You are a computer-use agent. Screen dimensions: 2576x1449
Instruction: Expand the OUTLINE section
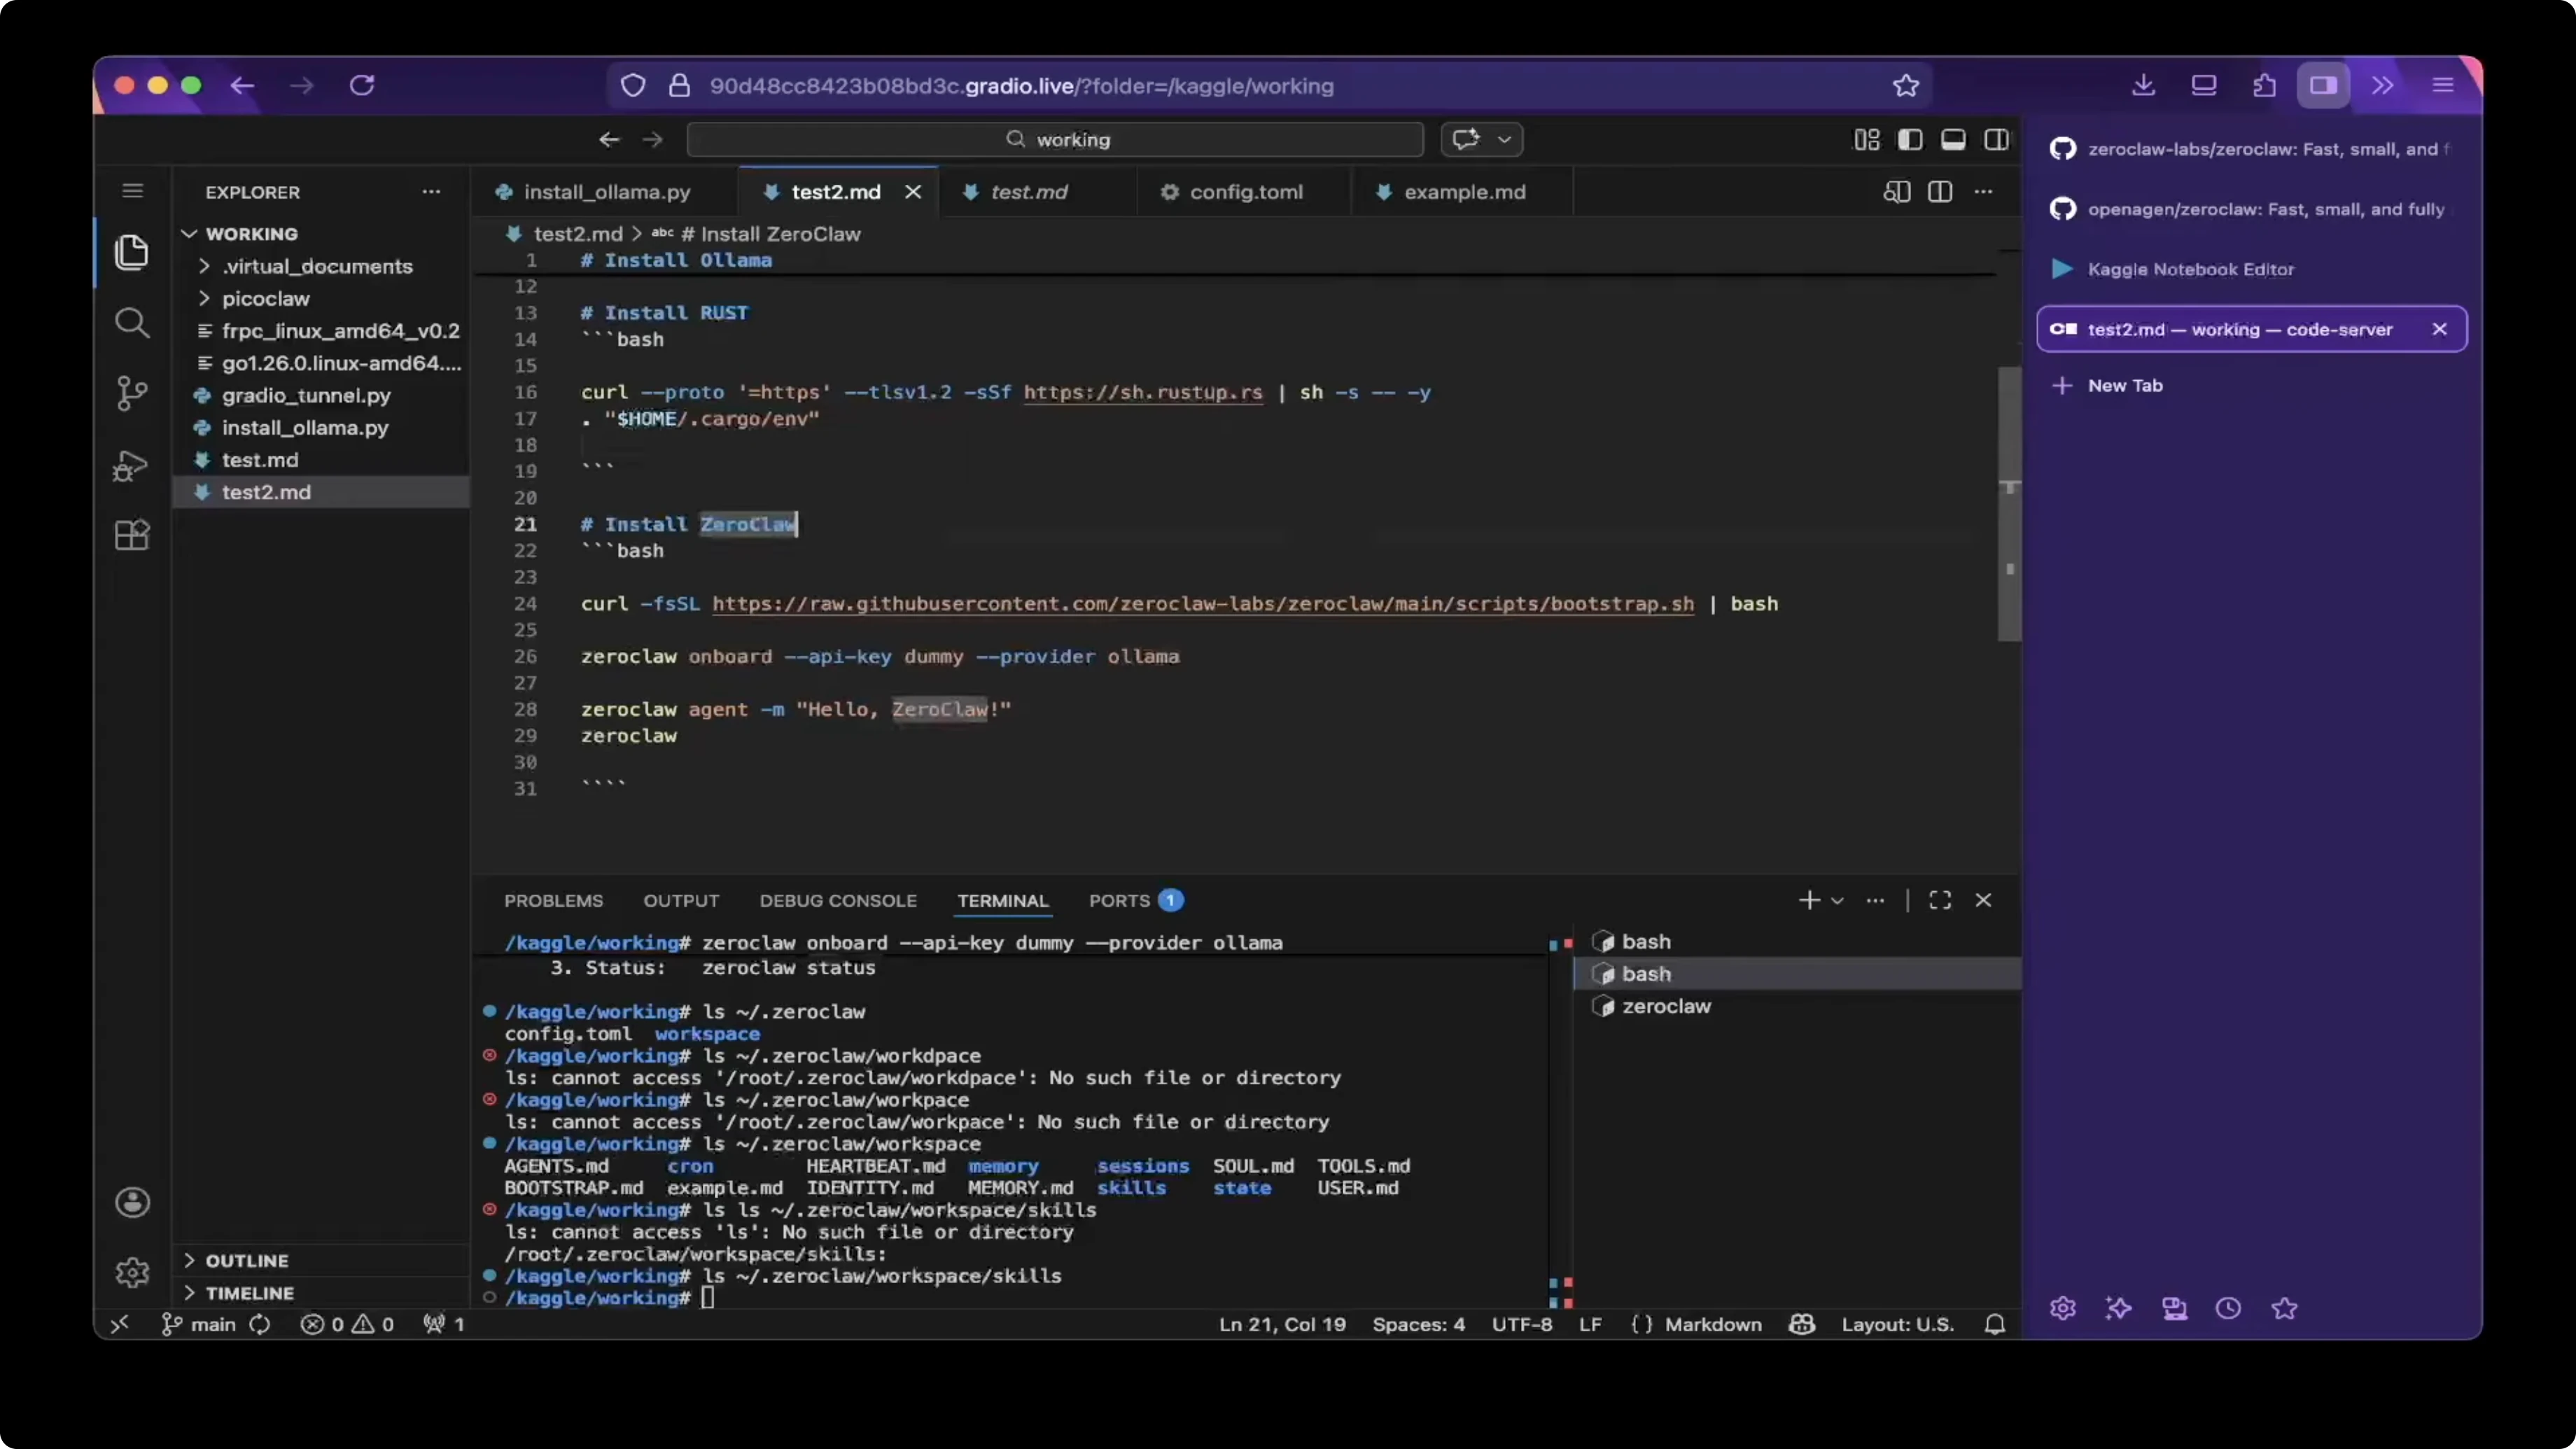pos(246,1260)
